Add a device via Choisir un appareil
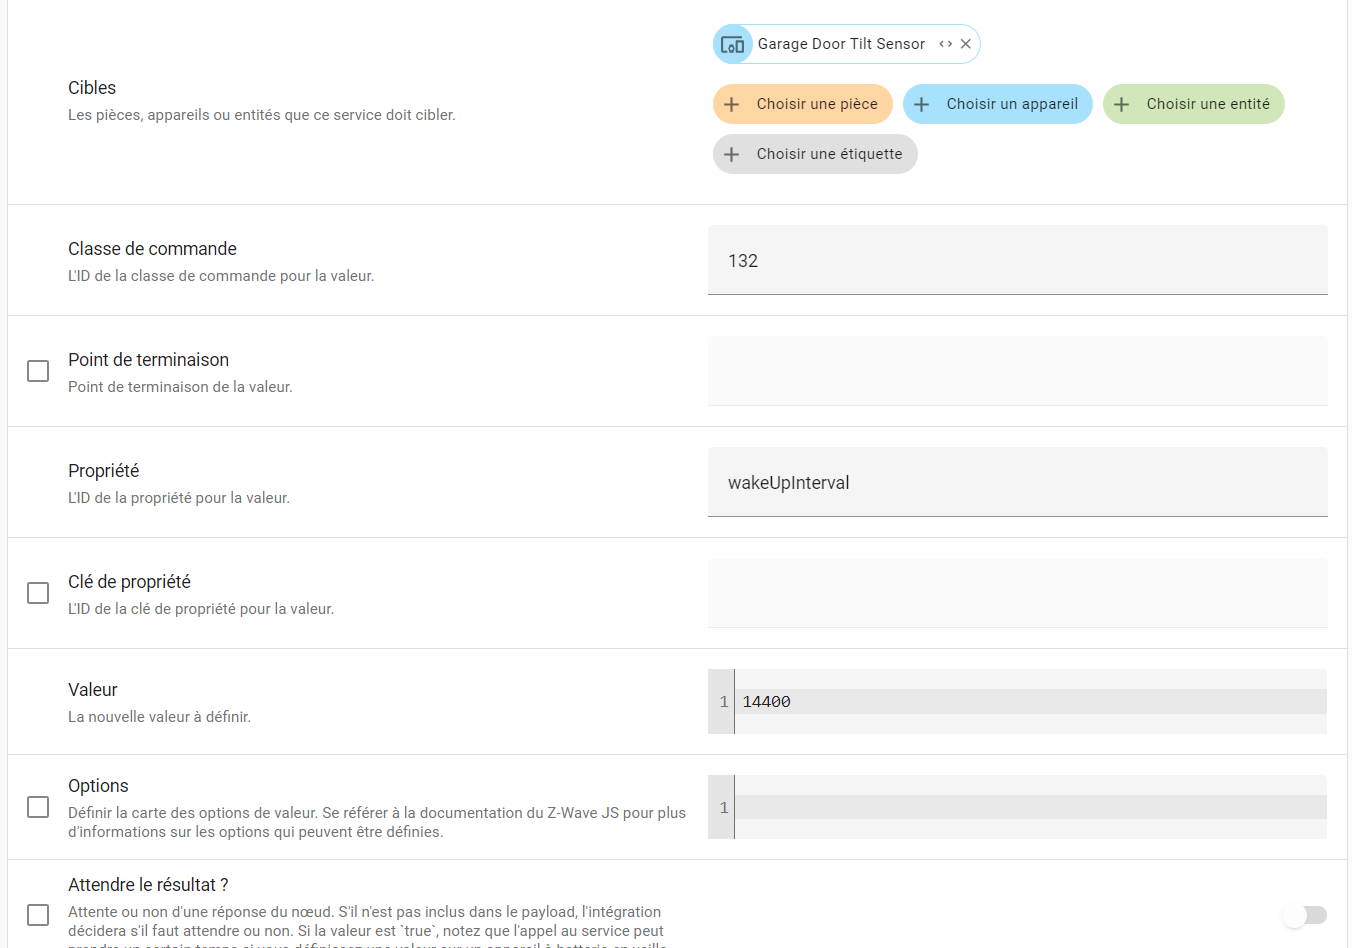Image resolution: width=1352 pixels, height=948 pixels. pos(998,104)
